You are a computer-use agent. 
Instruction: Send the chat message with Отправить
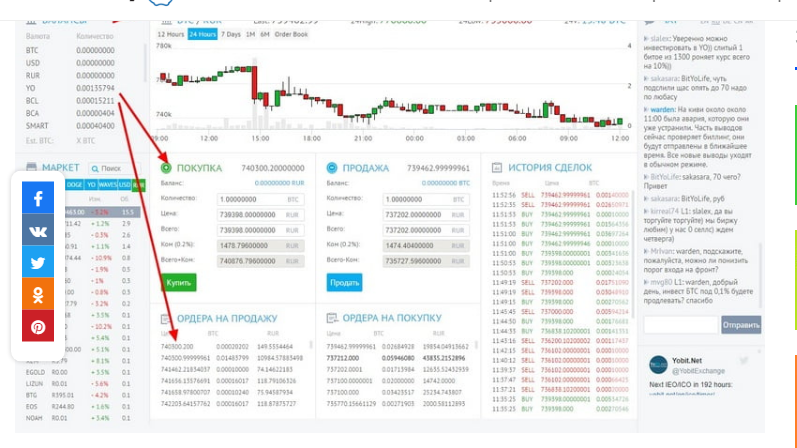741,325
